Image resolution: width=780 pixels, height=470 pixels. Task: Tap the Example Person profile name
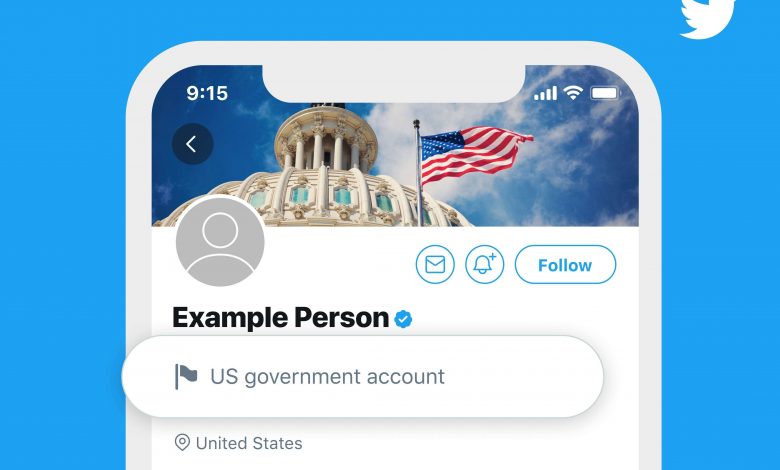[x=281, y=318]
